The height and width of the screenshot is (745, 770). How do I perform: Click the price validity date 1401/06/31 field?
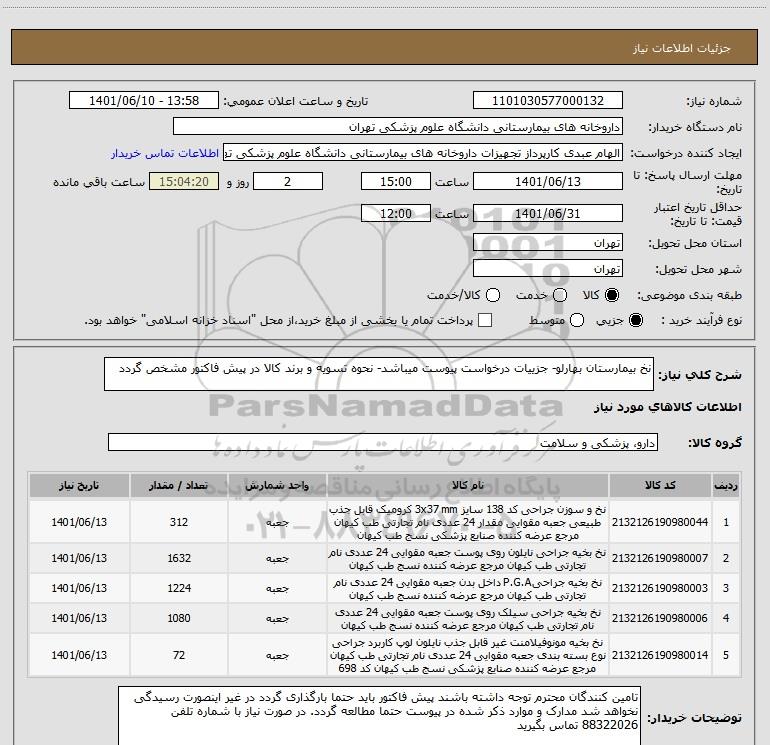click(x=548, y=213)
